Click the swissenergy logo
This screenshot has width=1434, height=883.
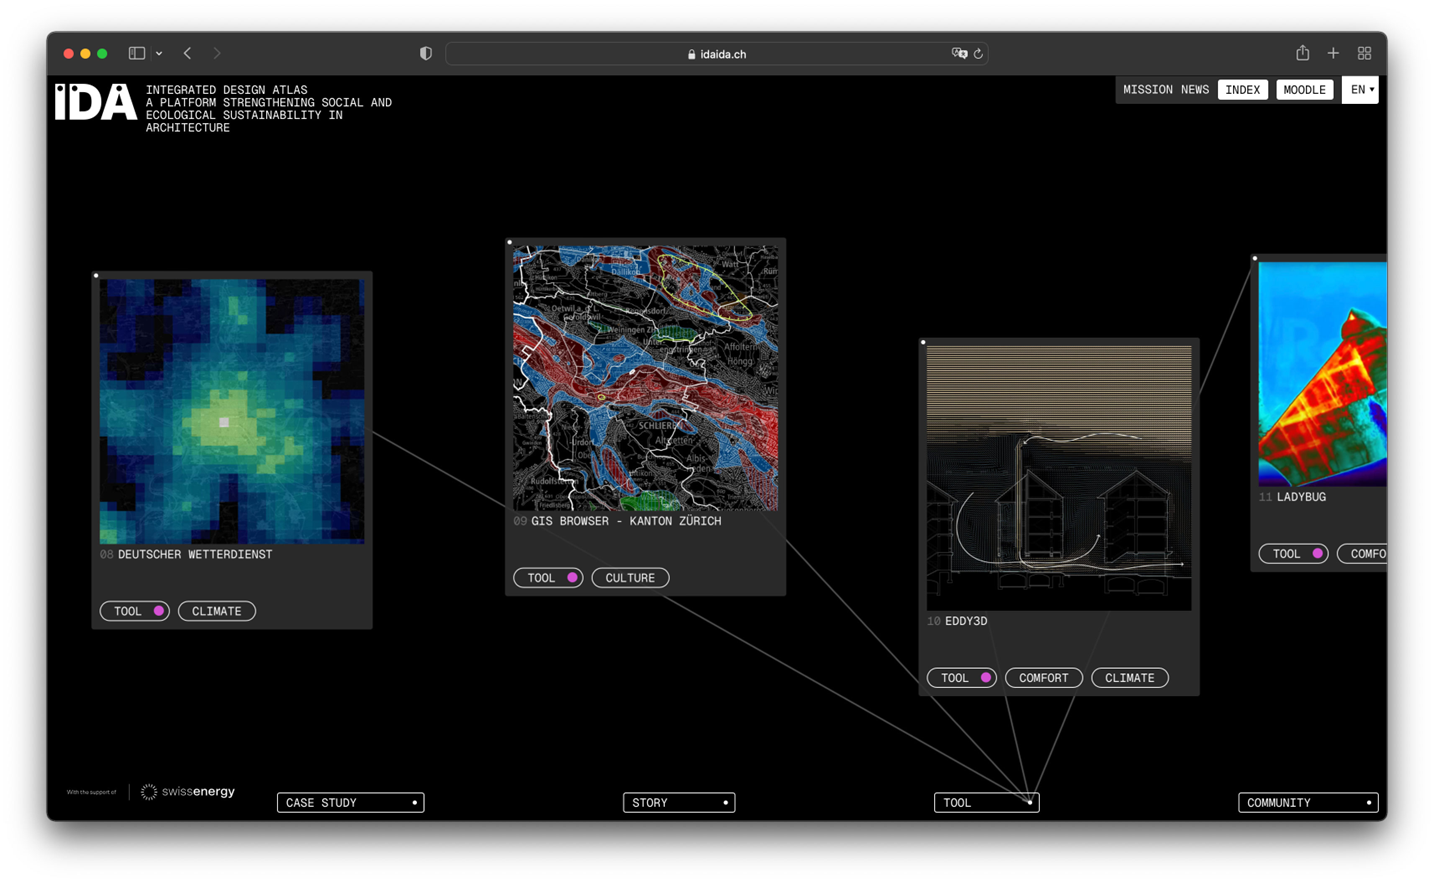tap(188, 792)
